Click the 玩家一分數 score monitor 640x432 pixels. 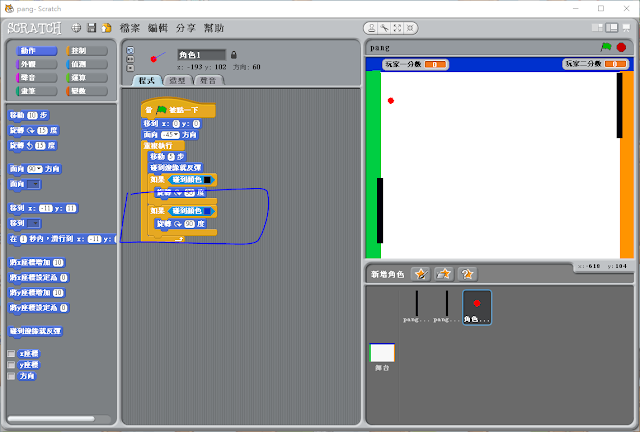tap(415, 64)
